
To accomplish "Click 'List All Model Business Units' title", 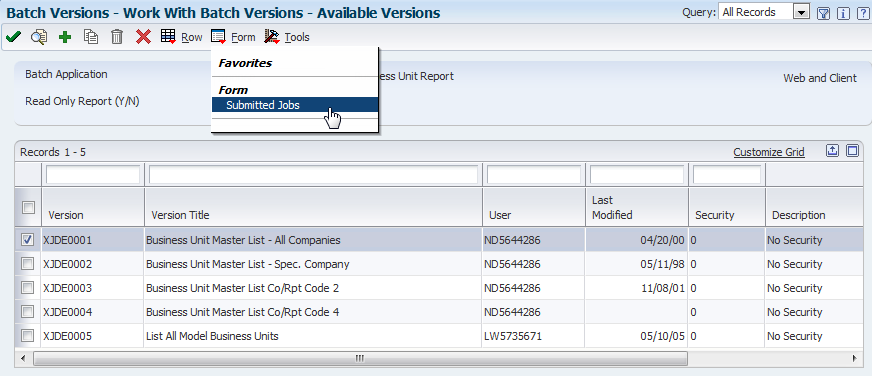I will pos(212,336).
